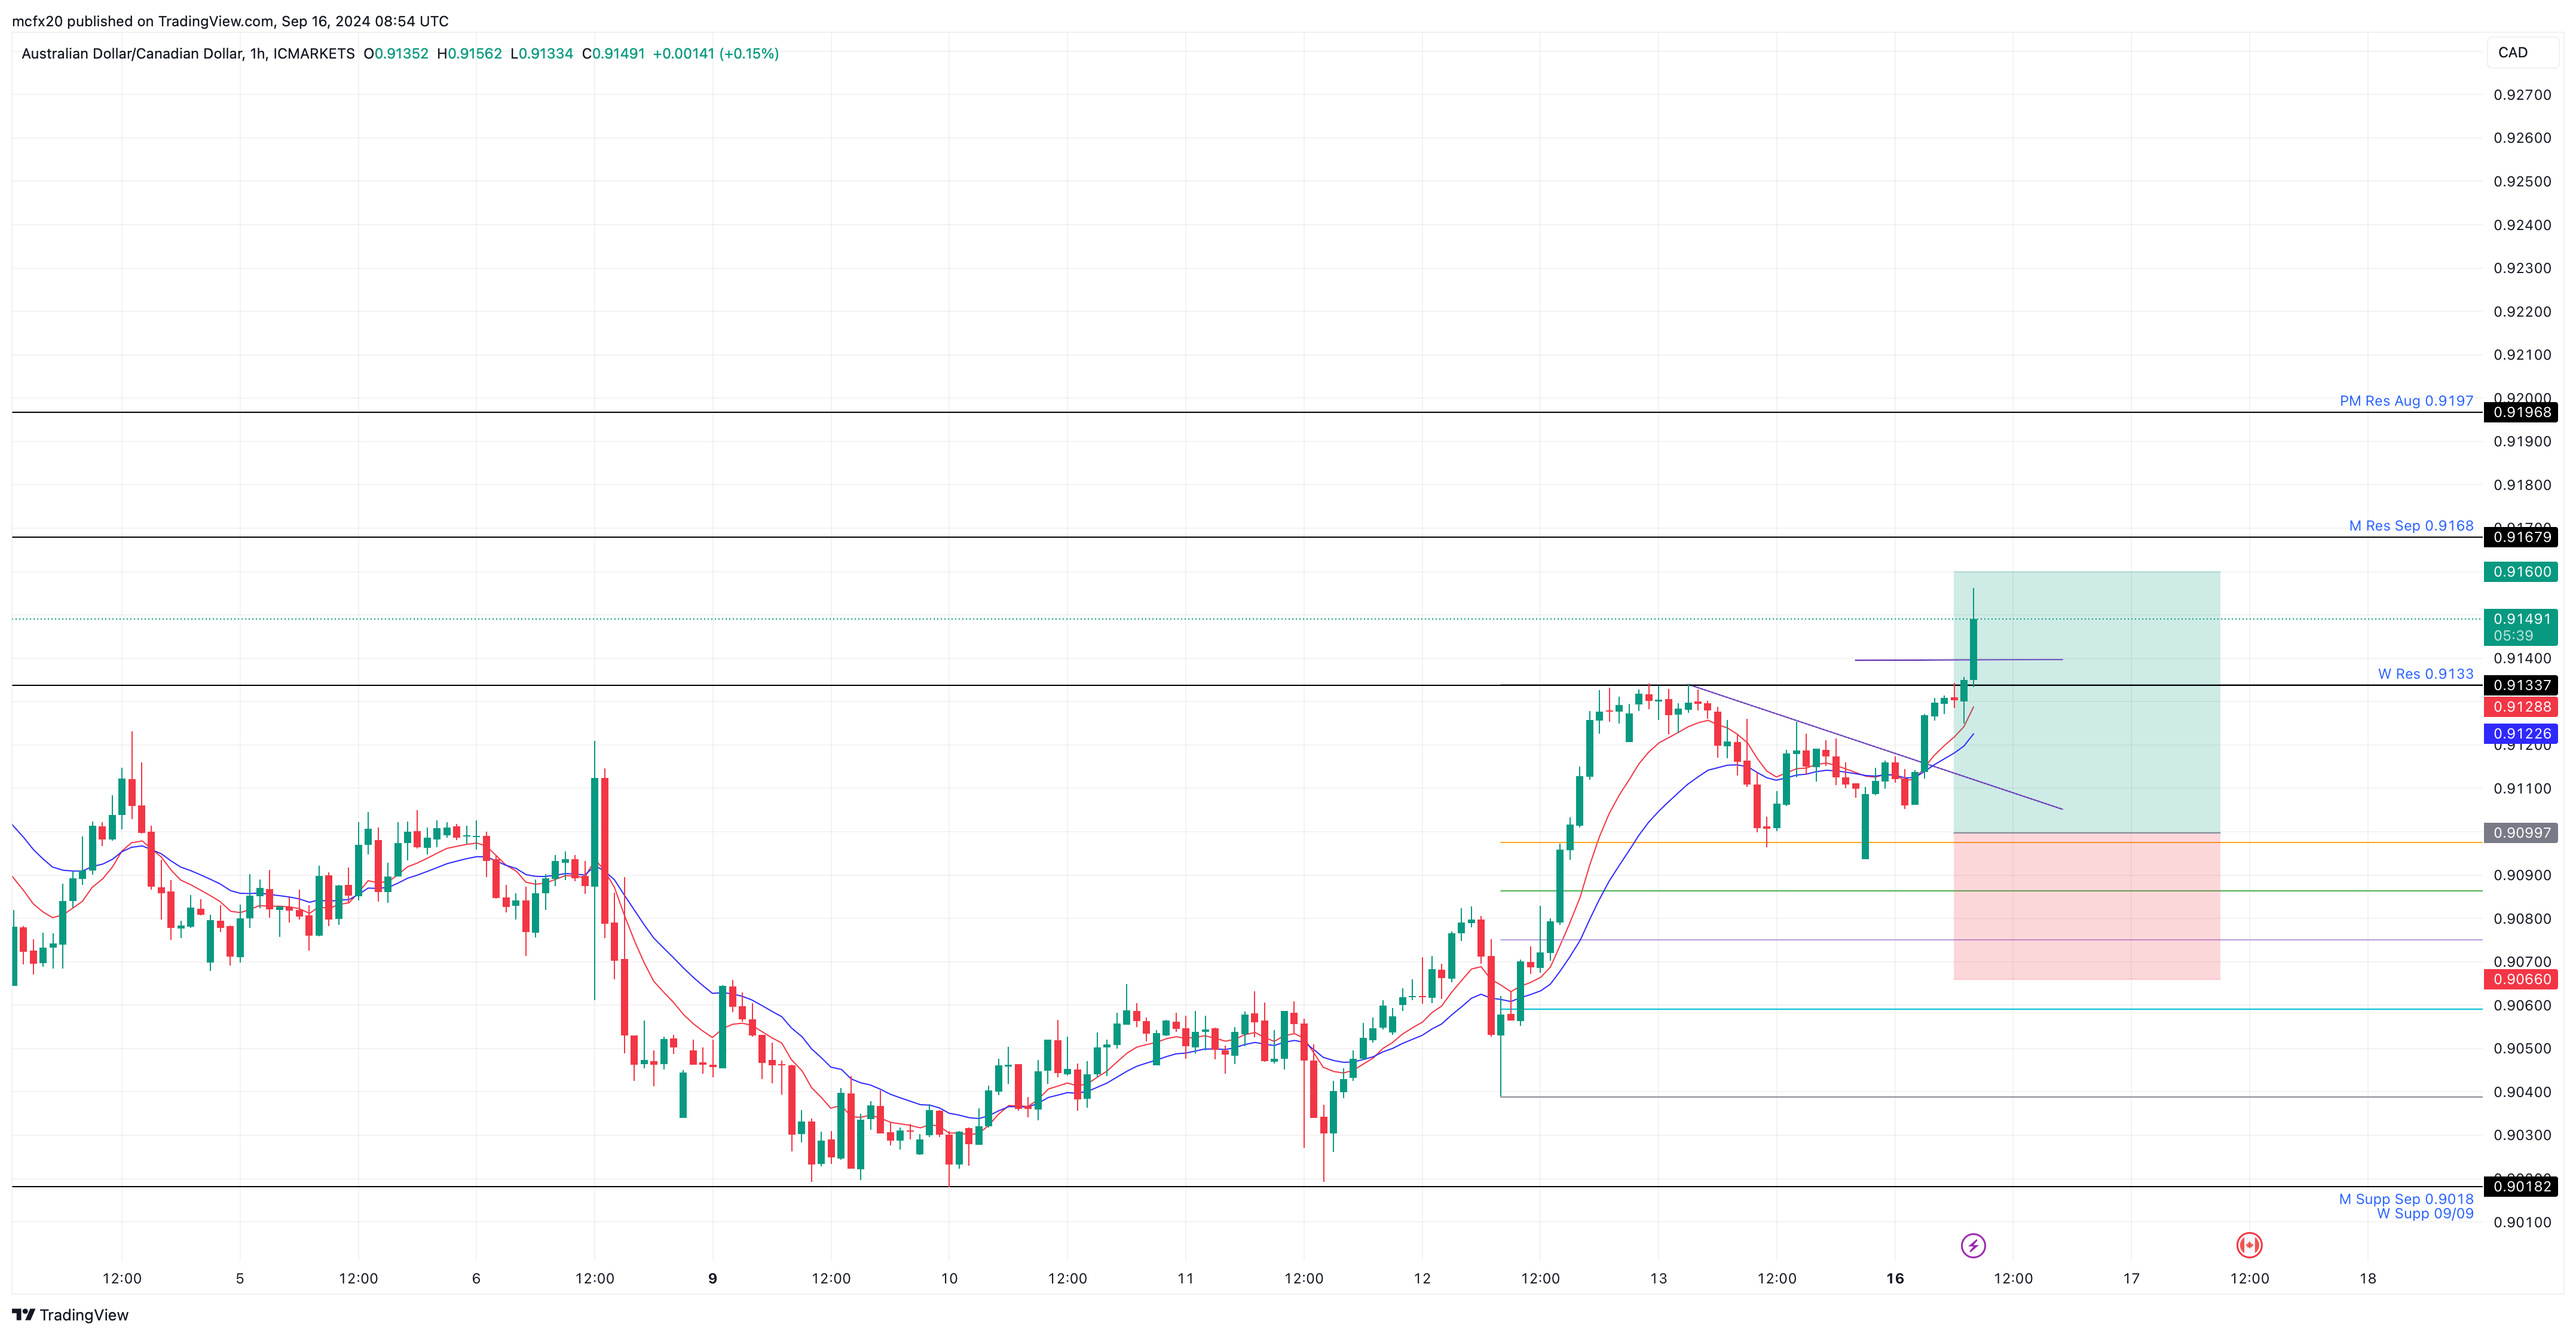
Task: Click the 0.92700 price axis value
Action: click(x=2522, y=95)
